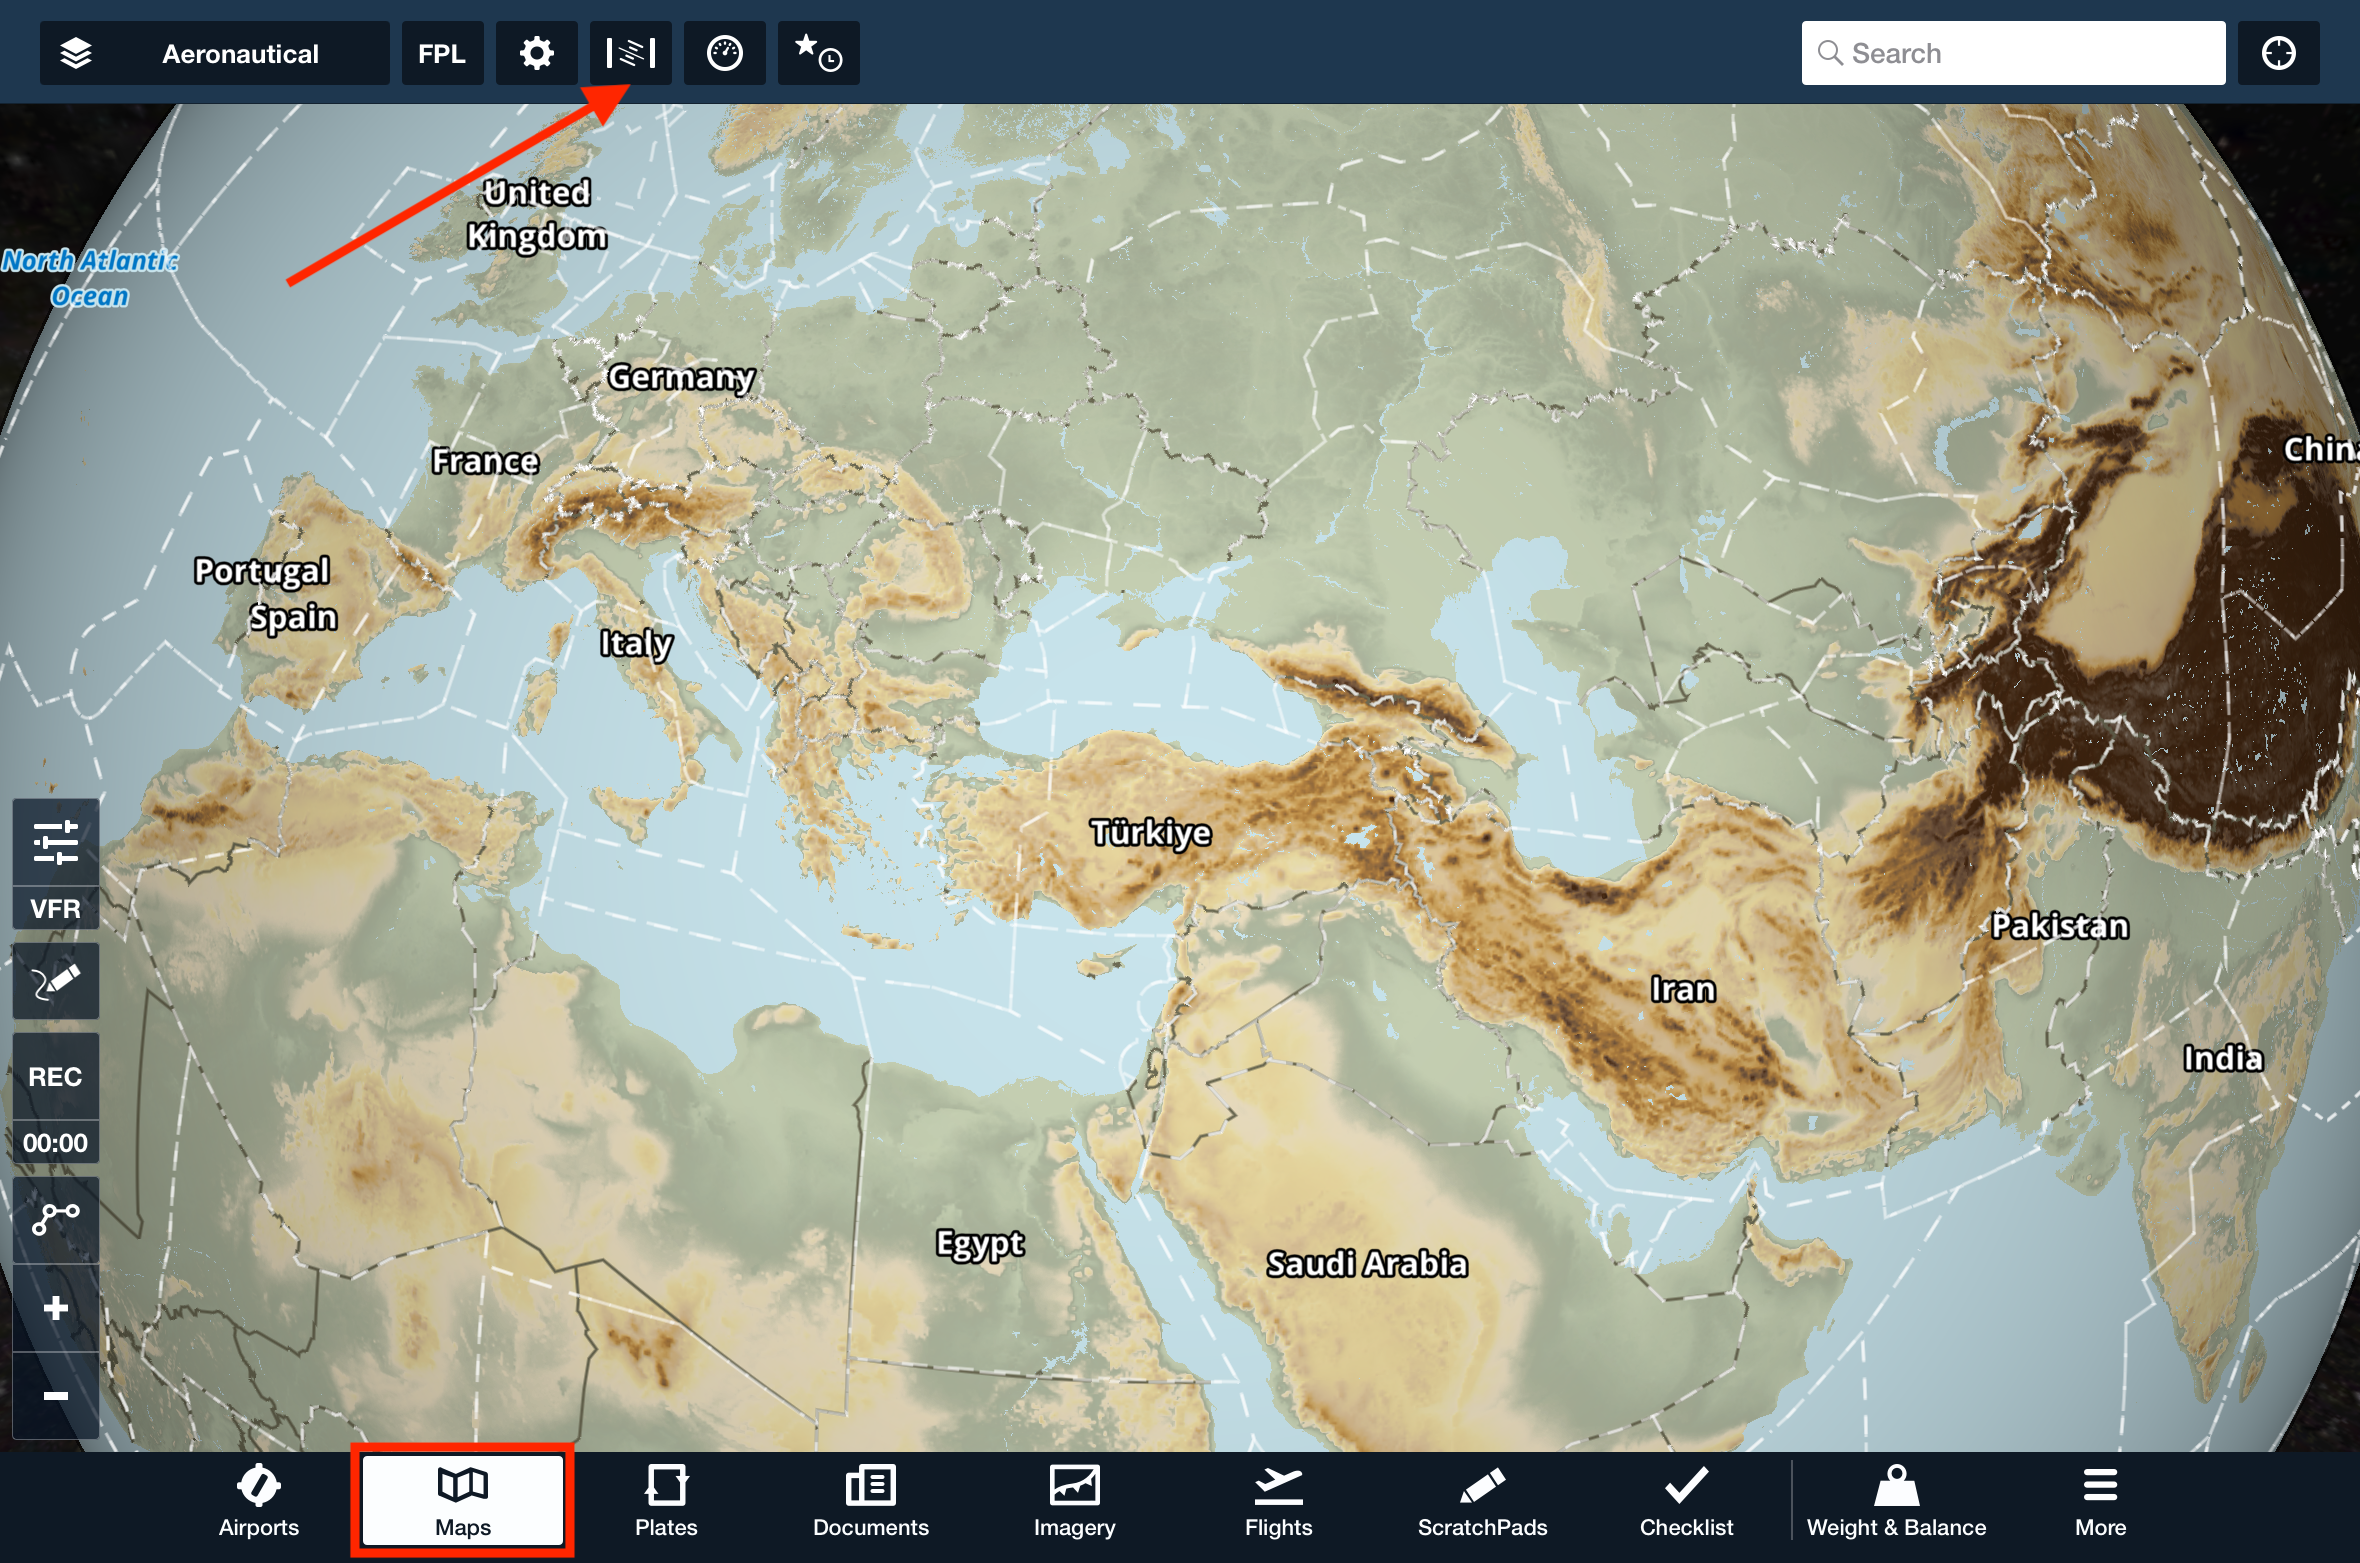2360x1563 pixels.
Task: Open the Checklist tab
Action: (1687, 1502)
